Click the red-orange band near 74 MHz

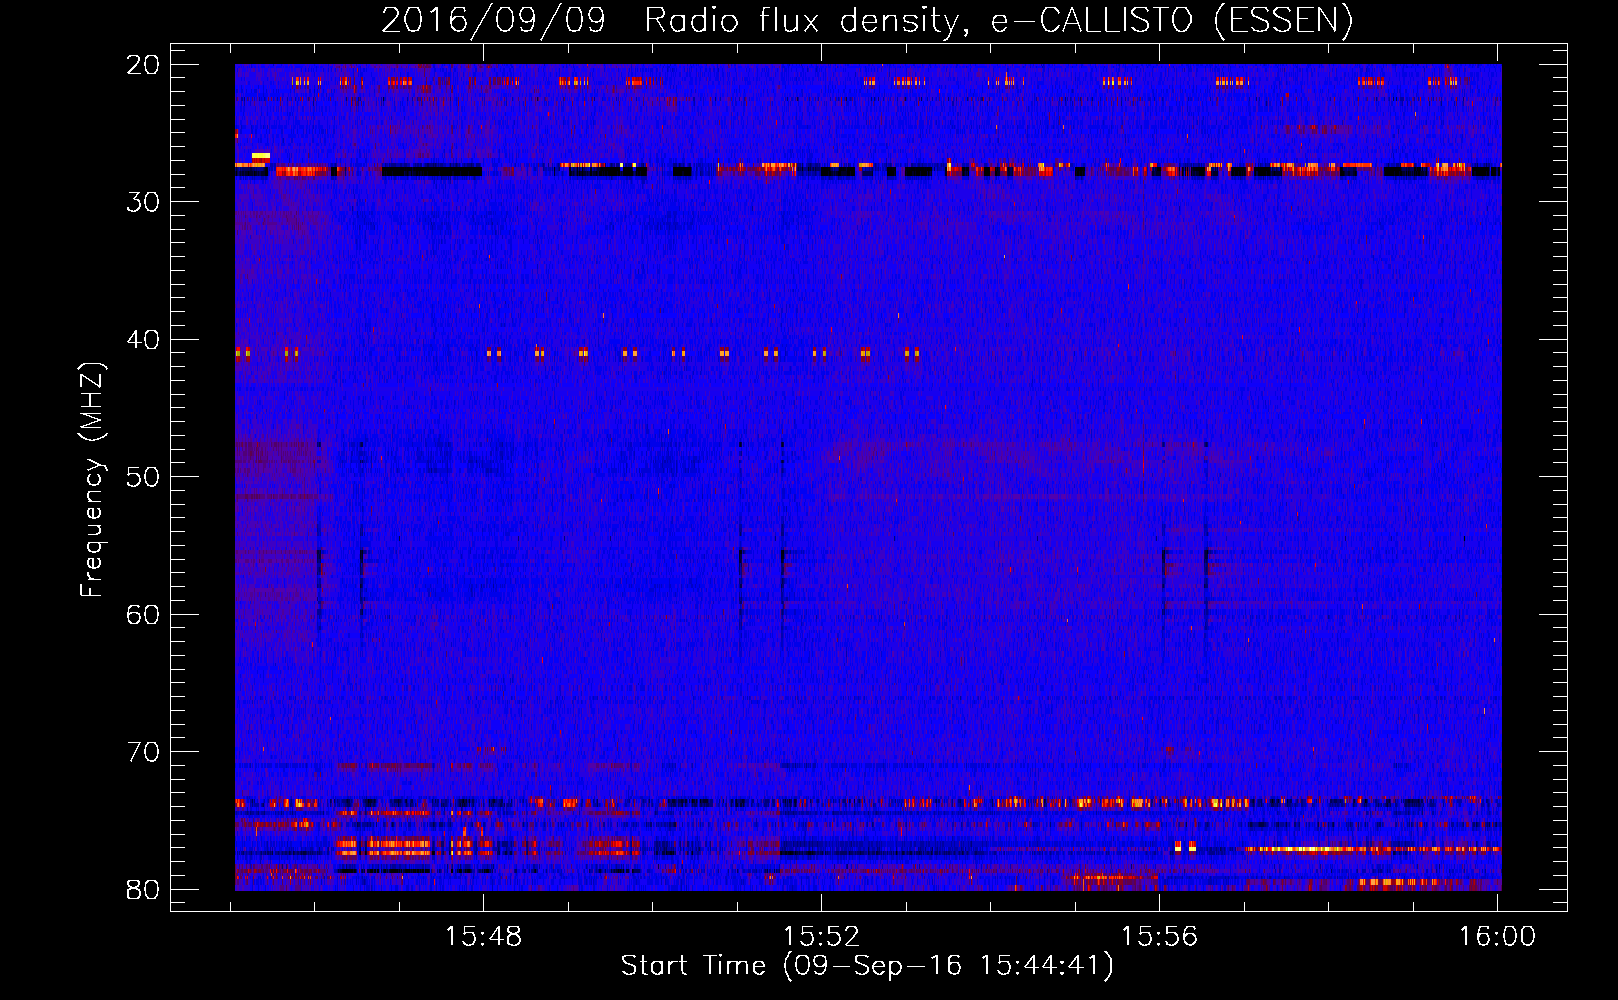pyautogui.click(x=868, y=802)
